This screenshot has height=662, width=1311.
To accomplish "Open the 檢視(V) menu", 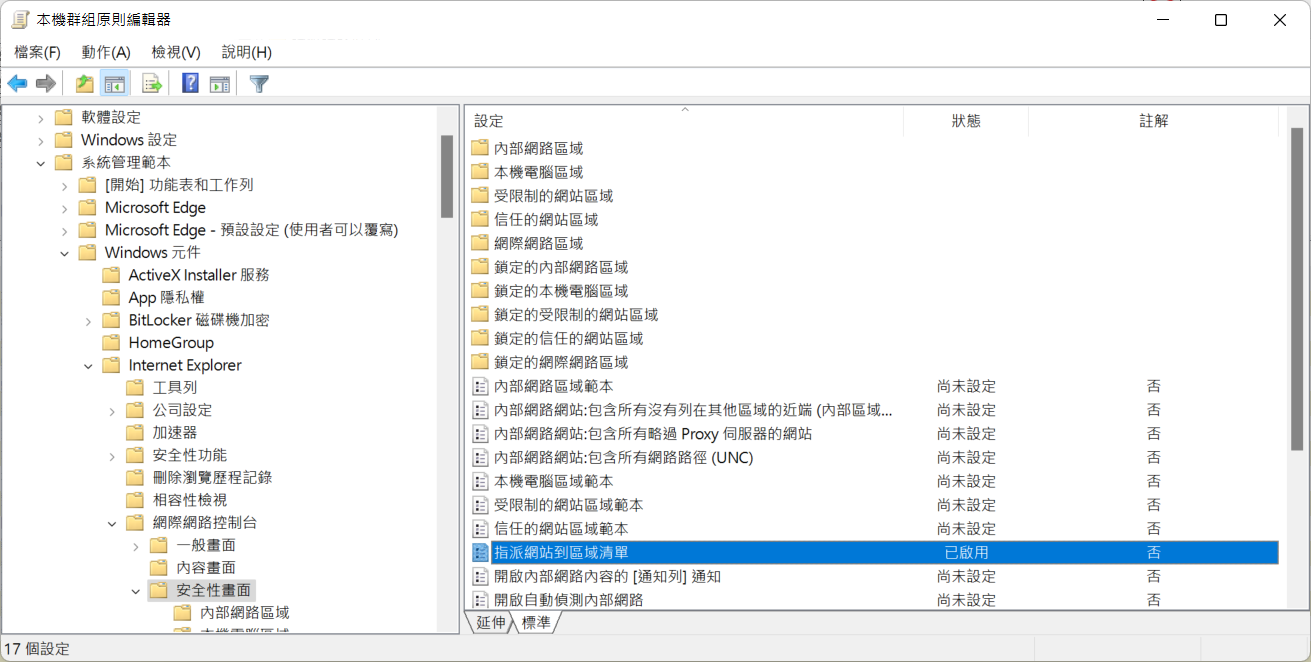I will (x=176, y=52).
